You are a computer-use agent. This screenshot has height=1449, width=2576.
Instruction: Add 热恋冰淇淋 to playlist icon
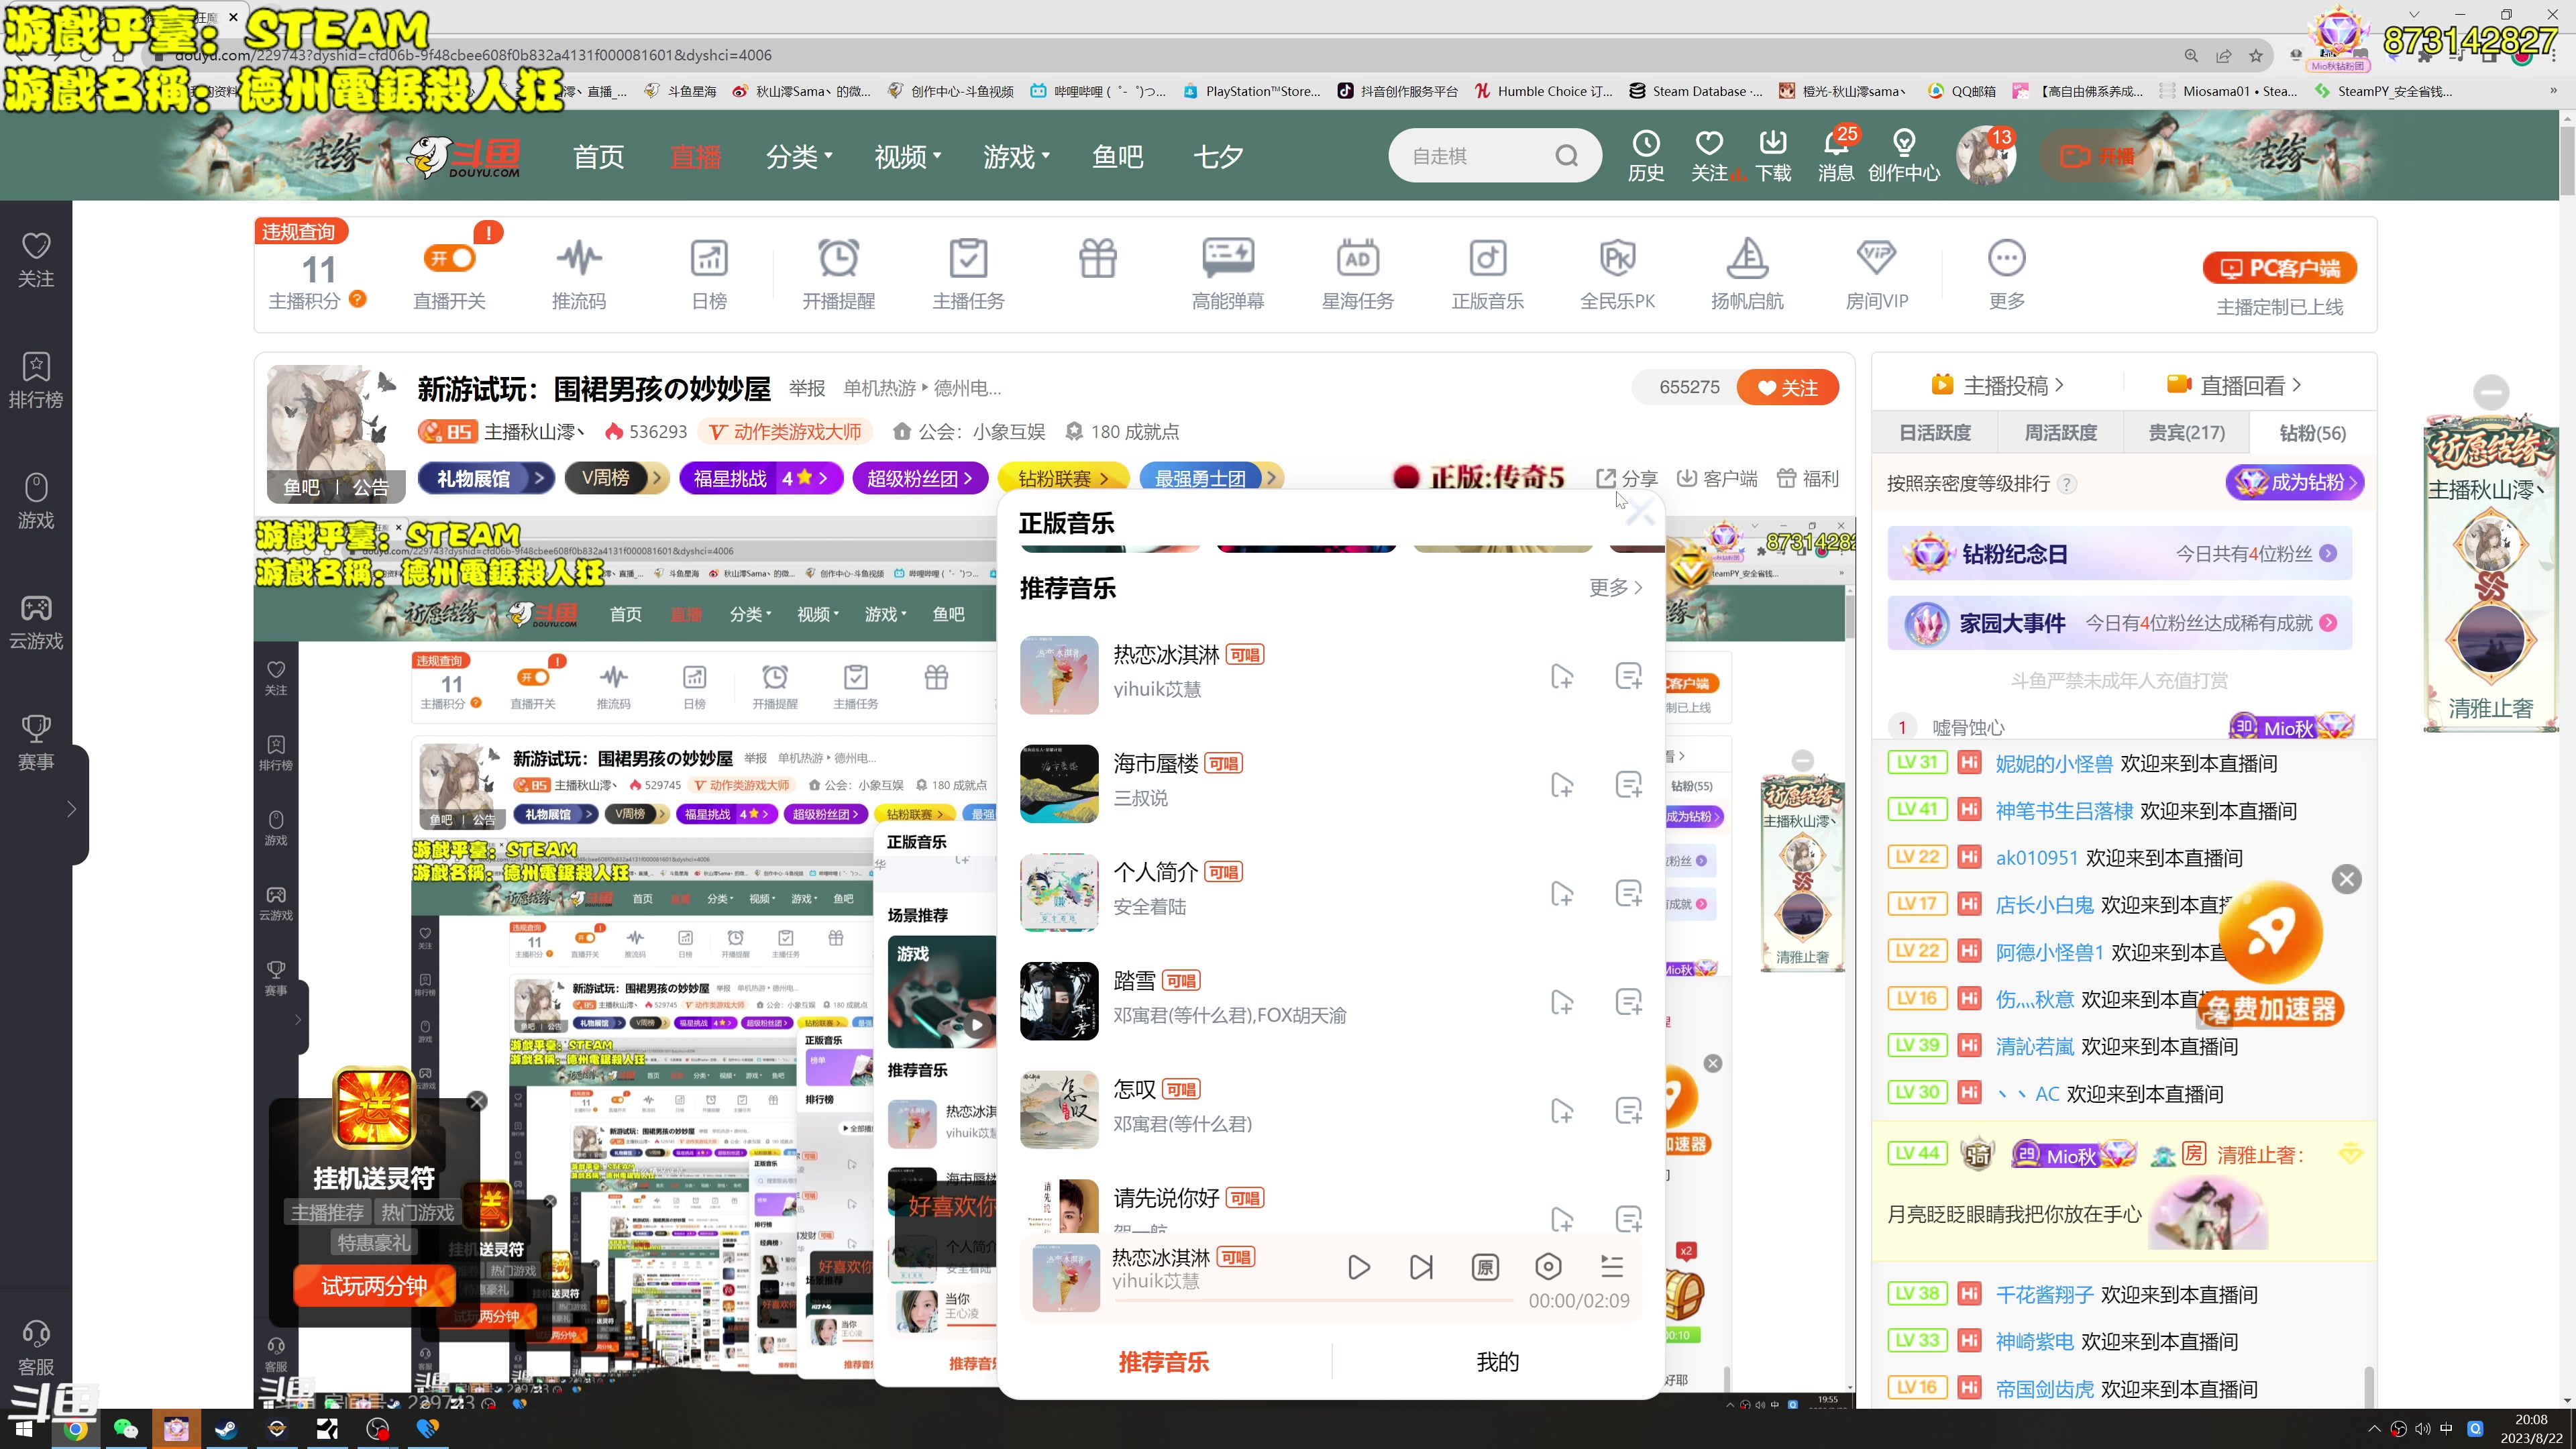click(x=1561, y=676)
